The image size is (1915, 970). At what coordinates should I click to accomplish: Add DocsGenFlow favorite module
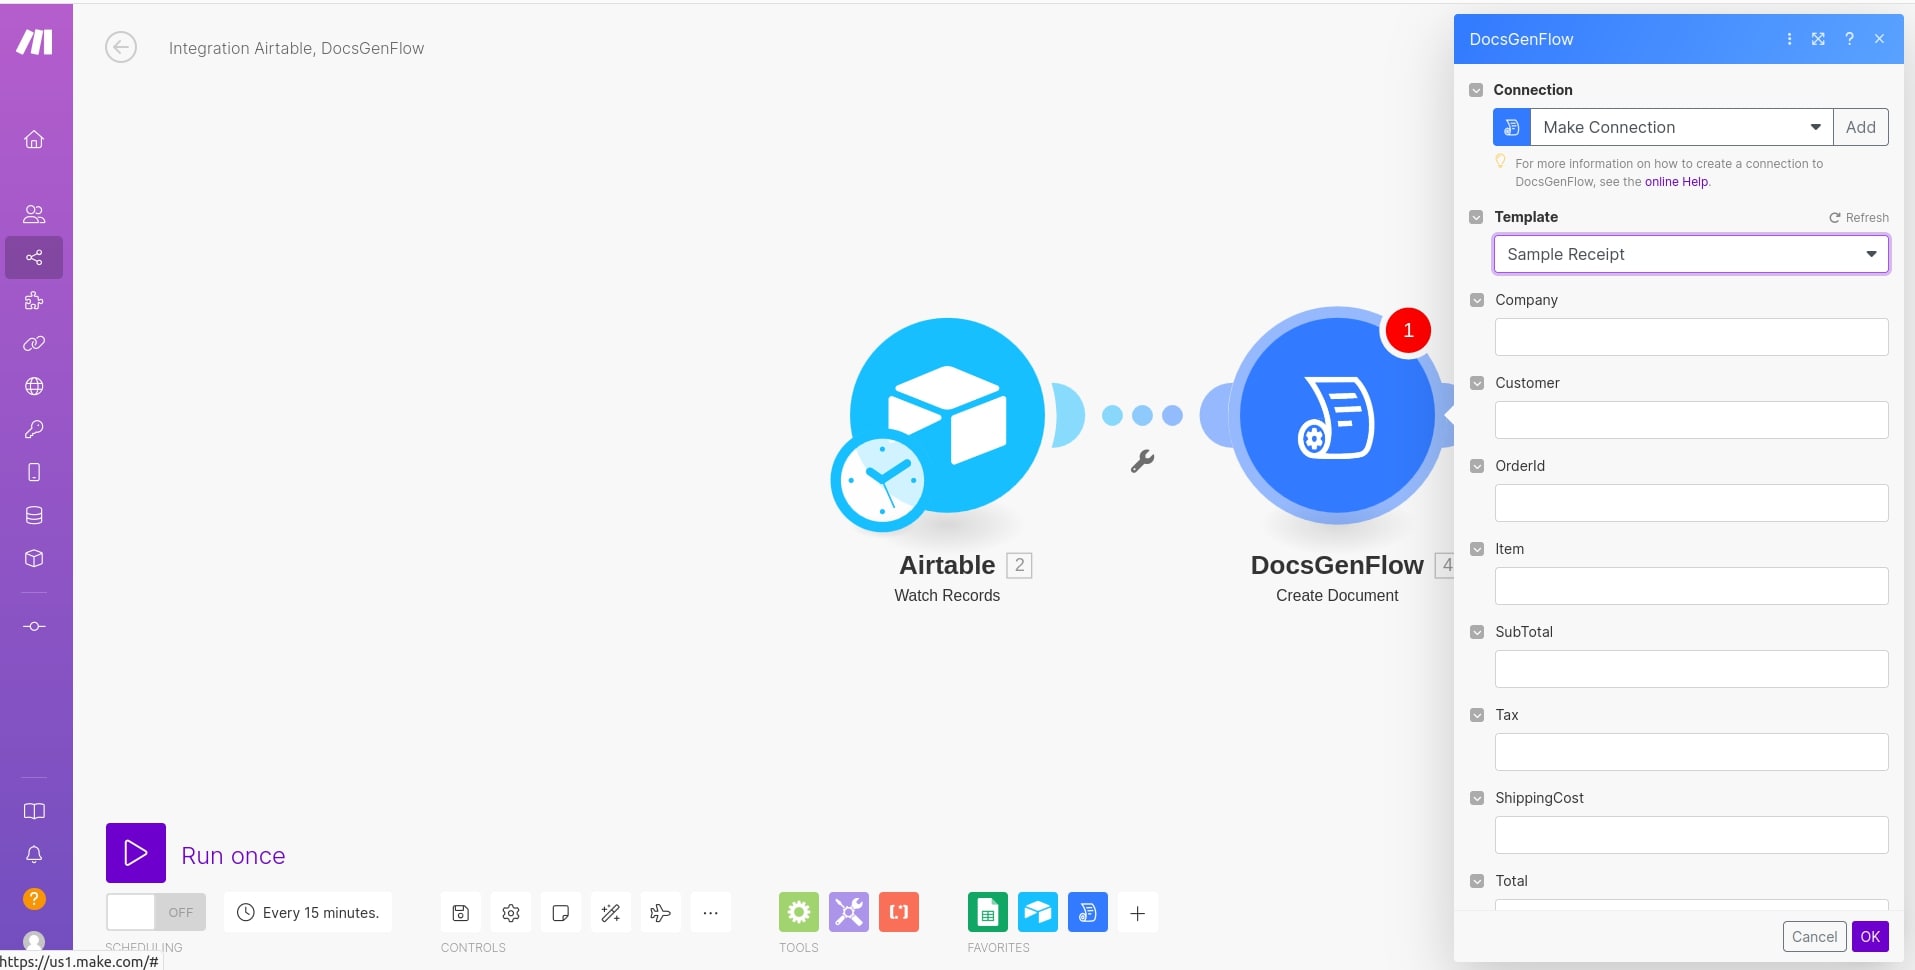point(1088,912)
